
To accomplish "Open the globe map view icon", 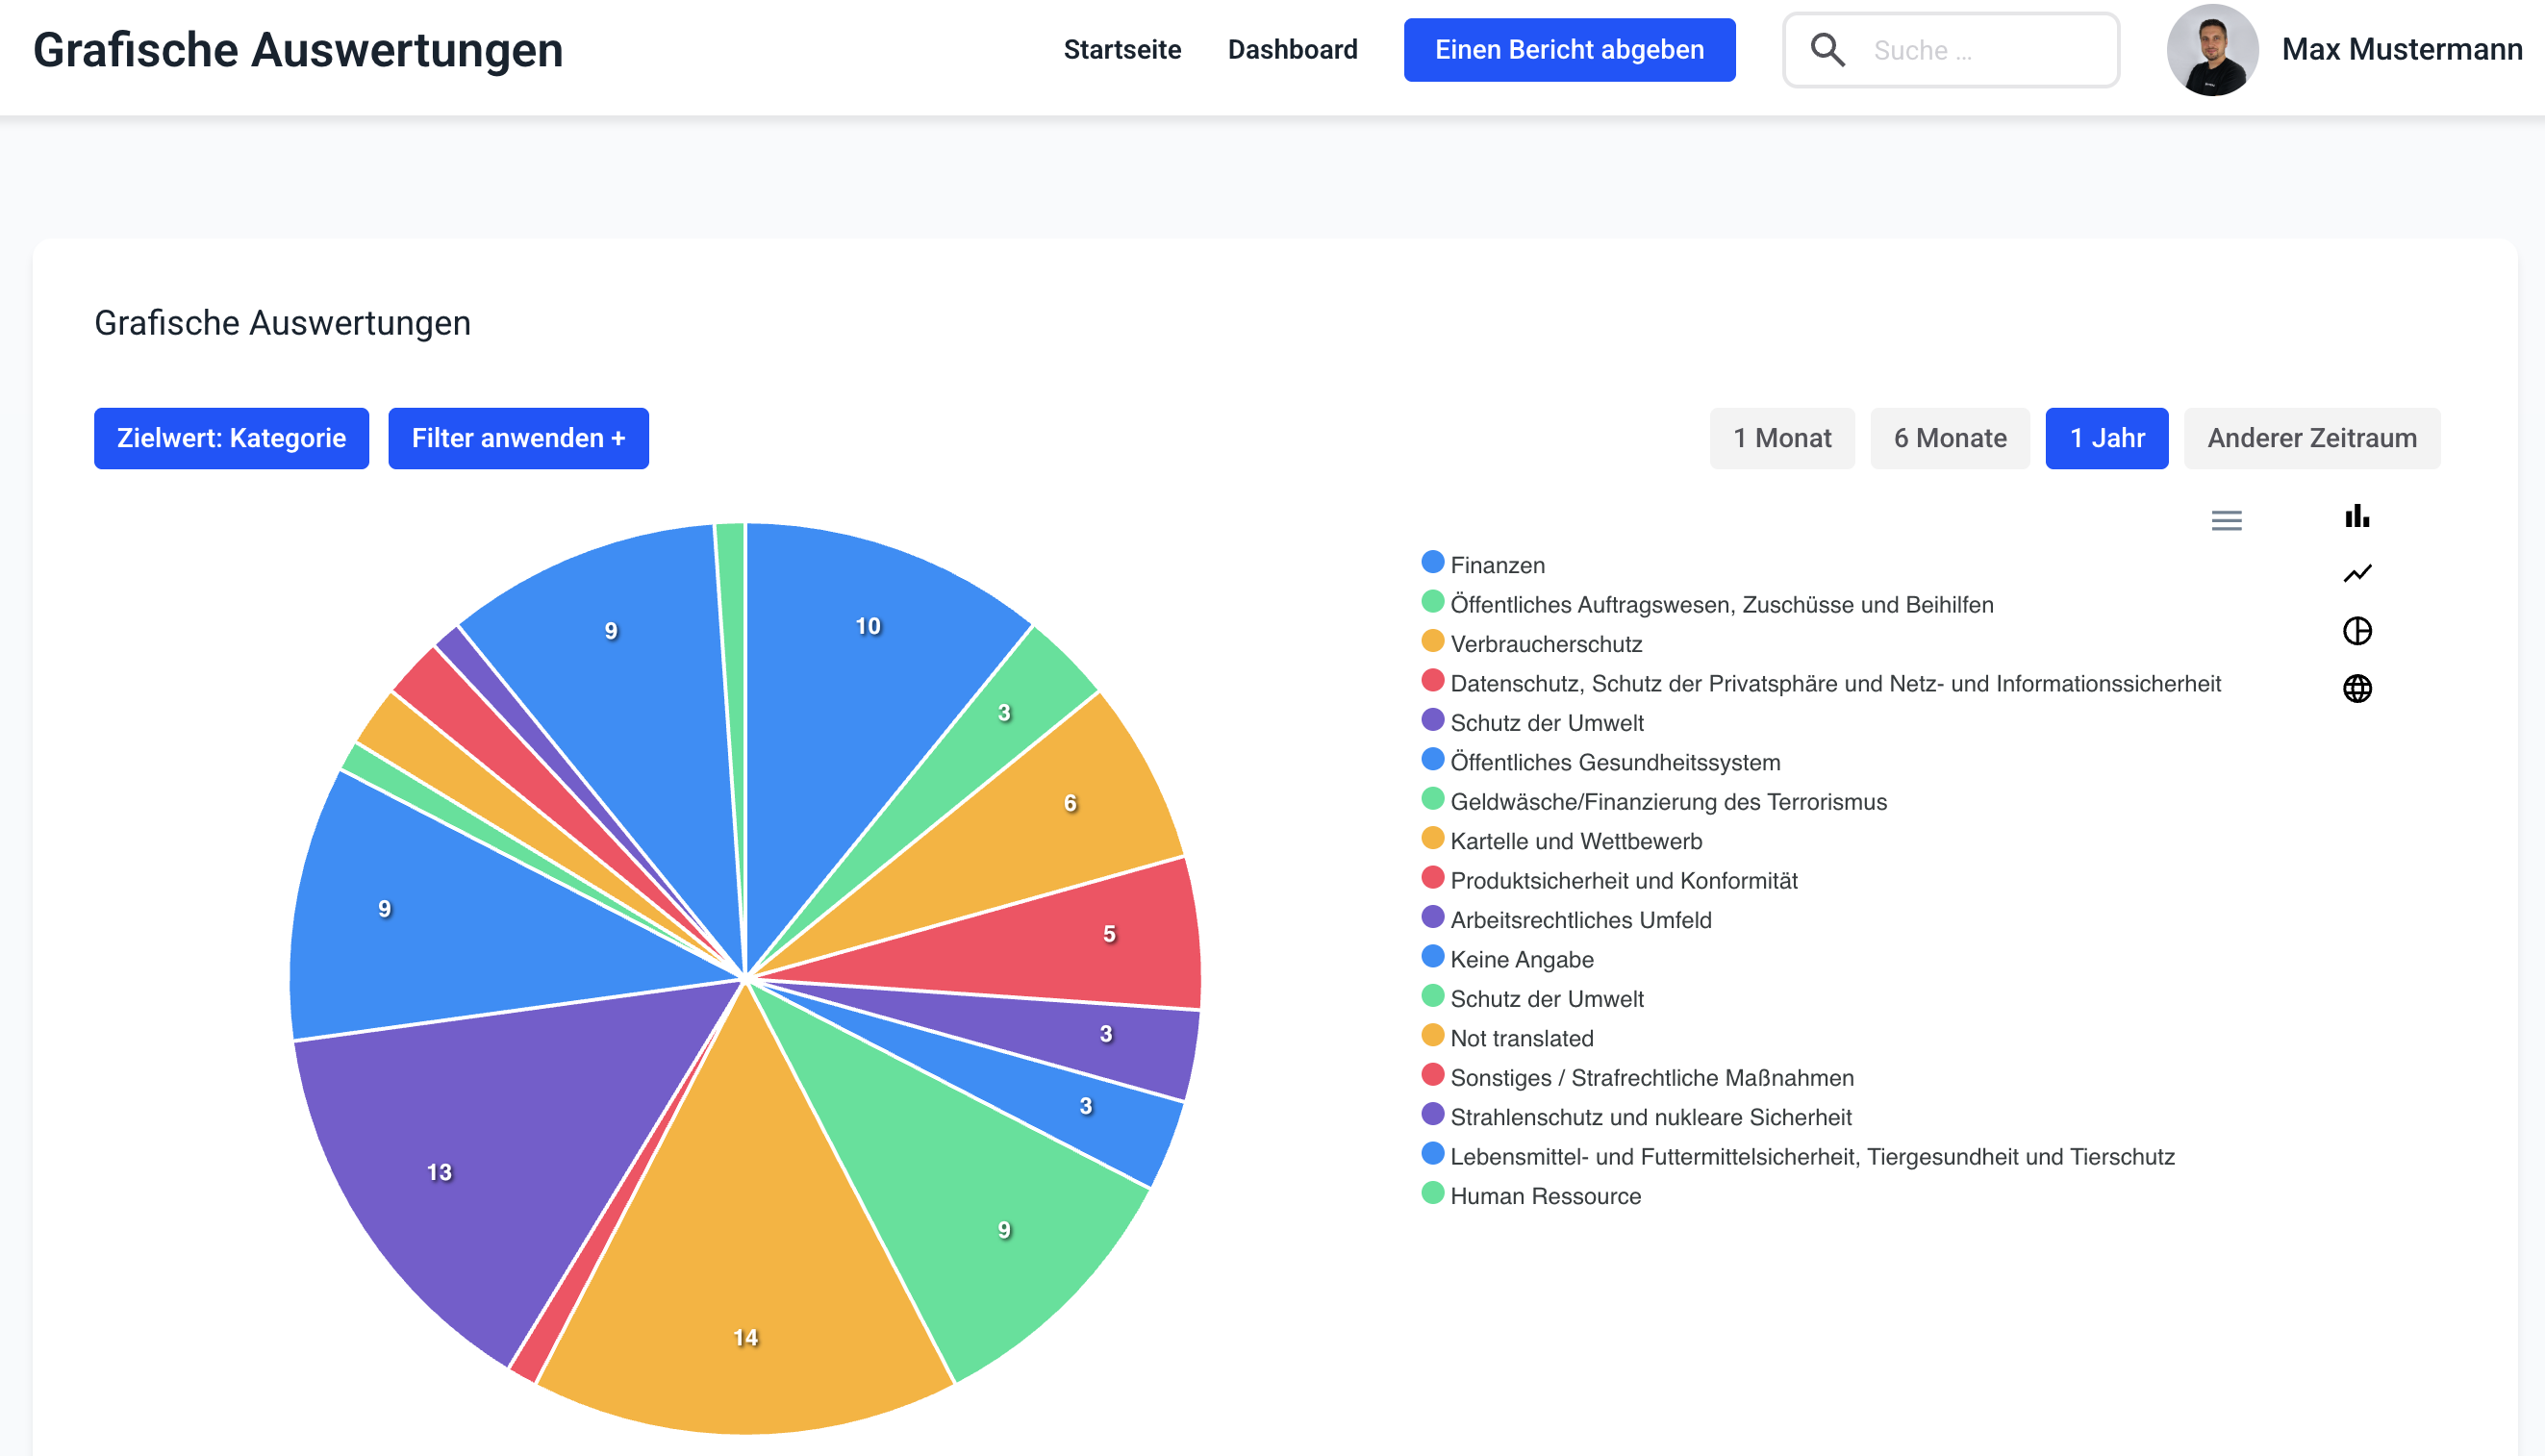I will coord(2356,688).
